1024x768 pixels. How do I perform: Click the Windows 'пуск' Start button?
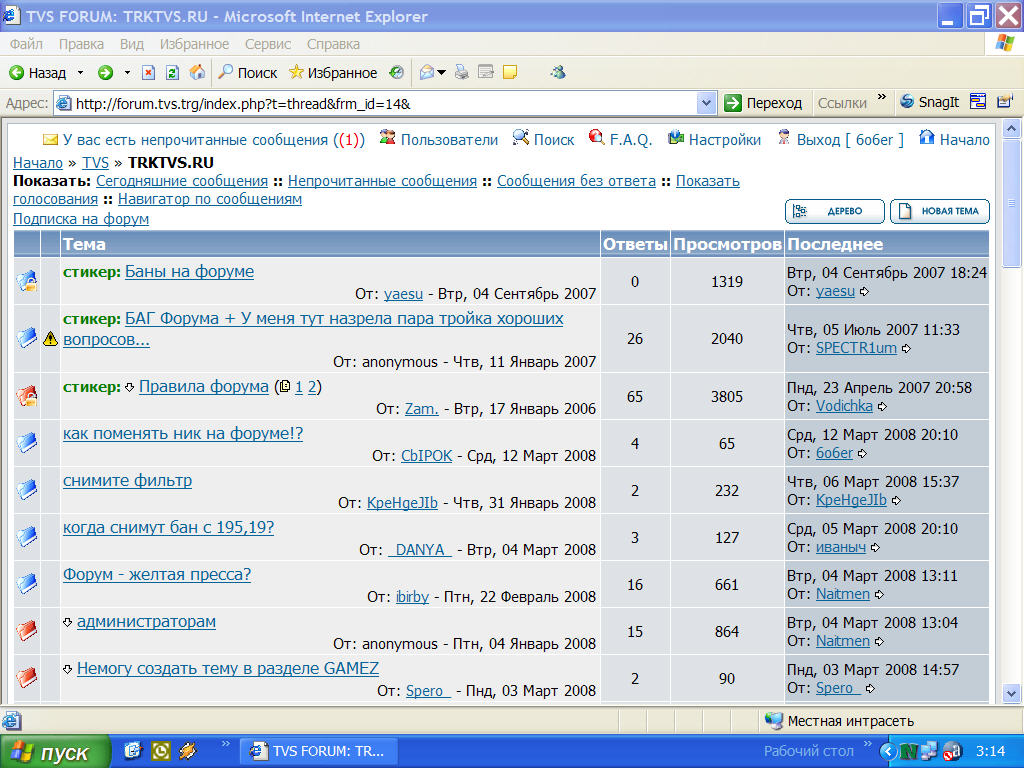pyautogui.click(x=52, y=752)
